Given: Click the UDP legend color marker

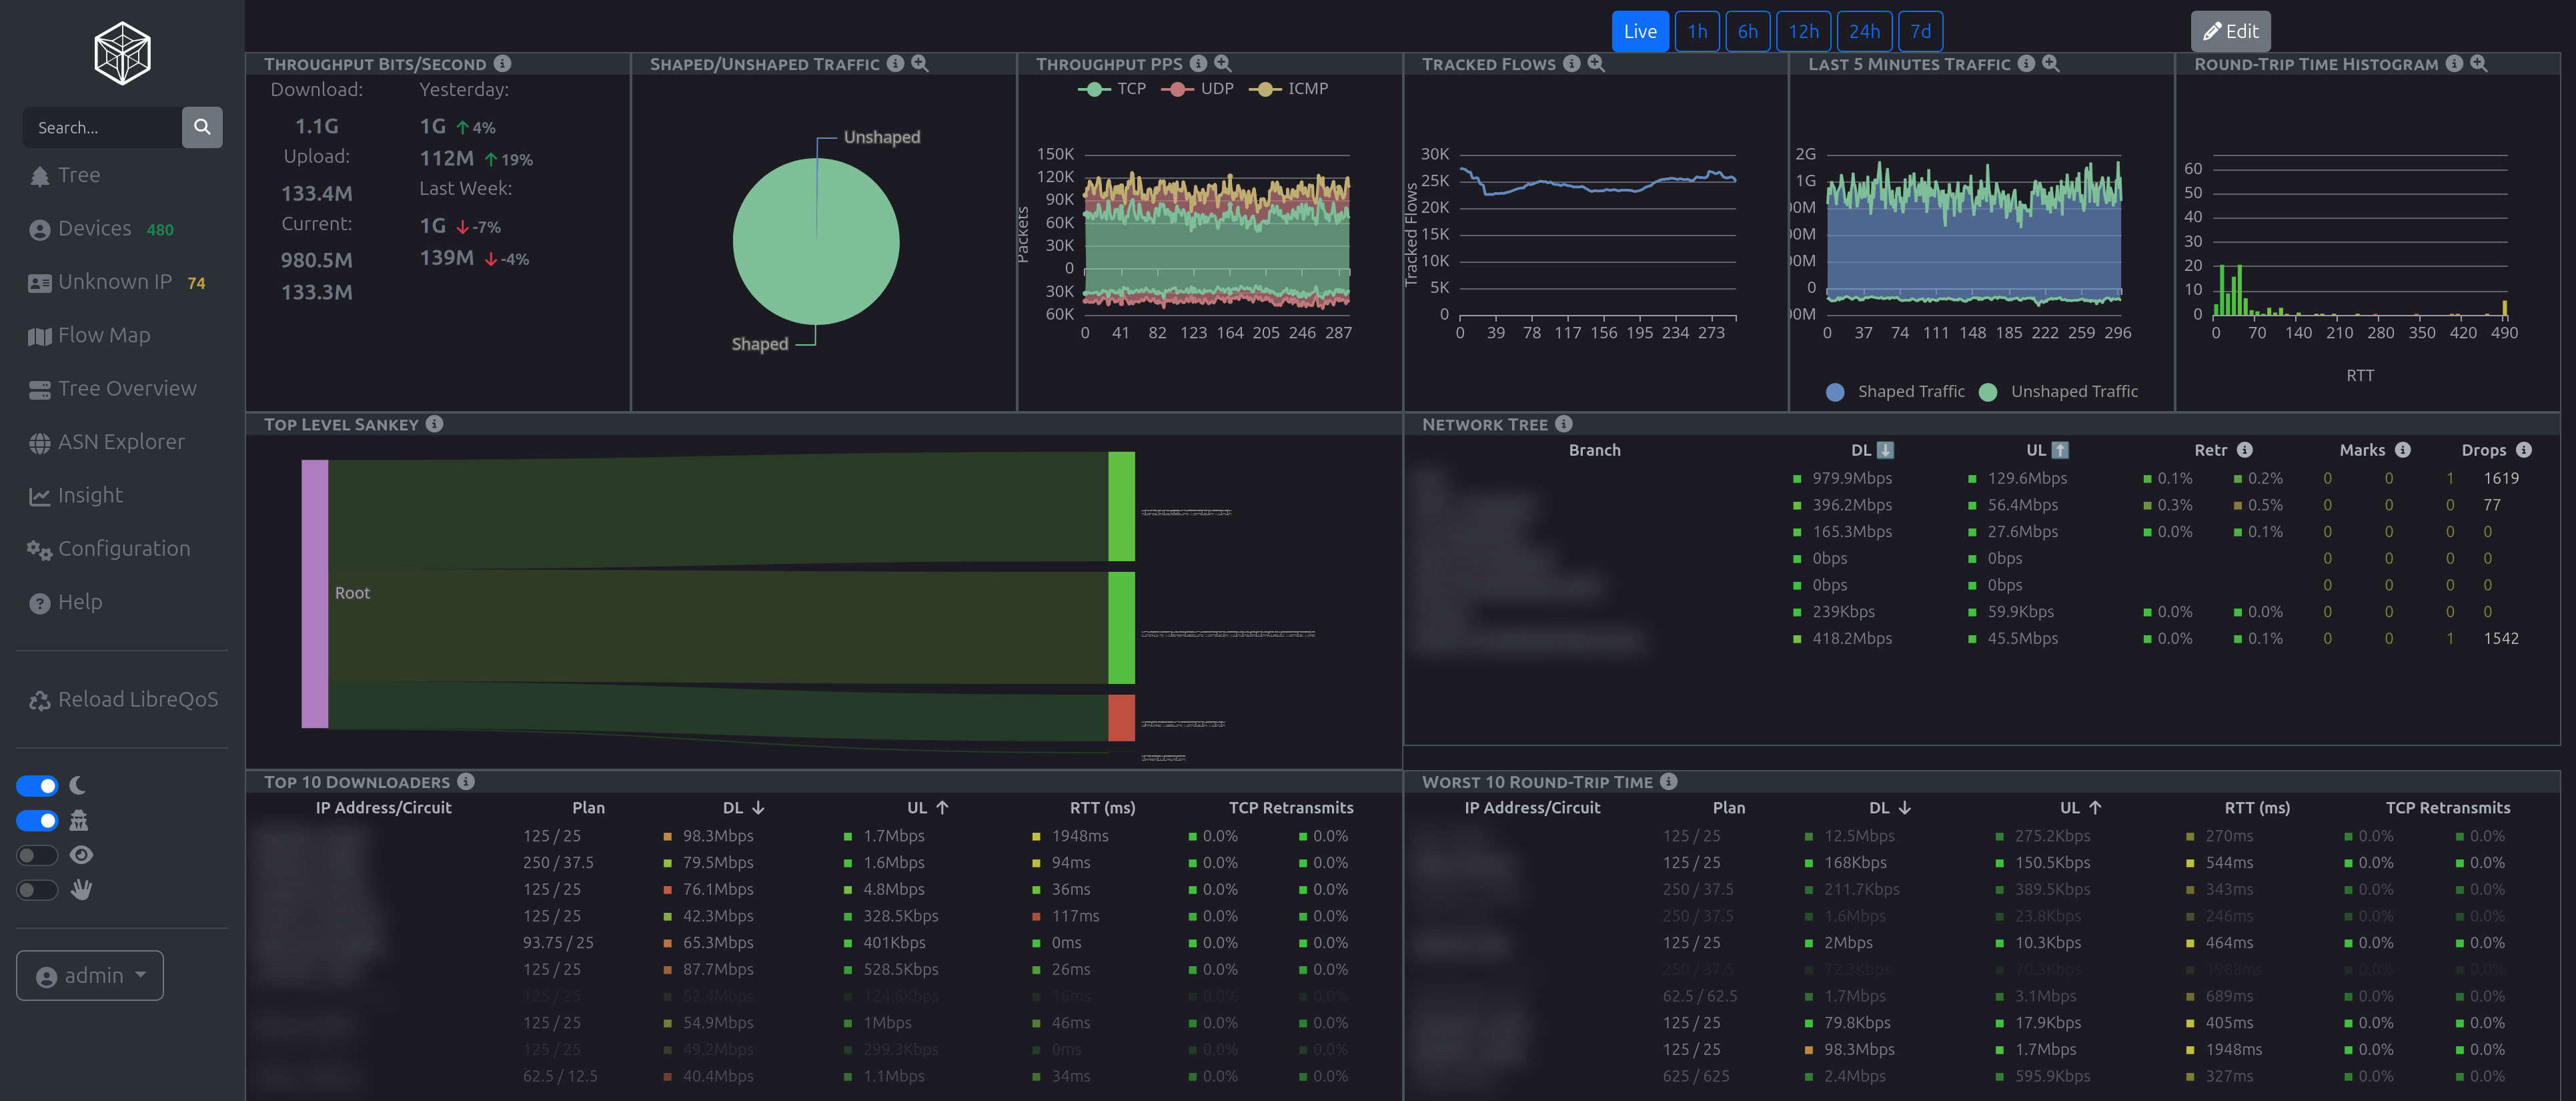Looking at the screenshot, I should click(1177, 89).
